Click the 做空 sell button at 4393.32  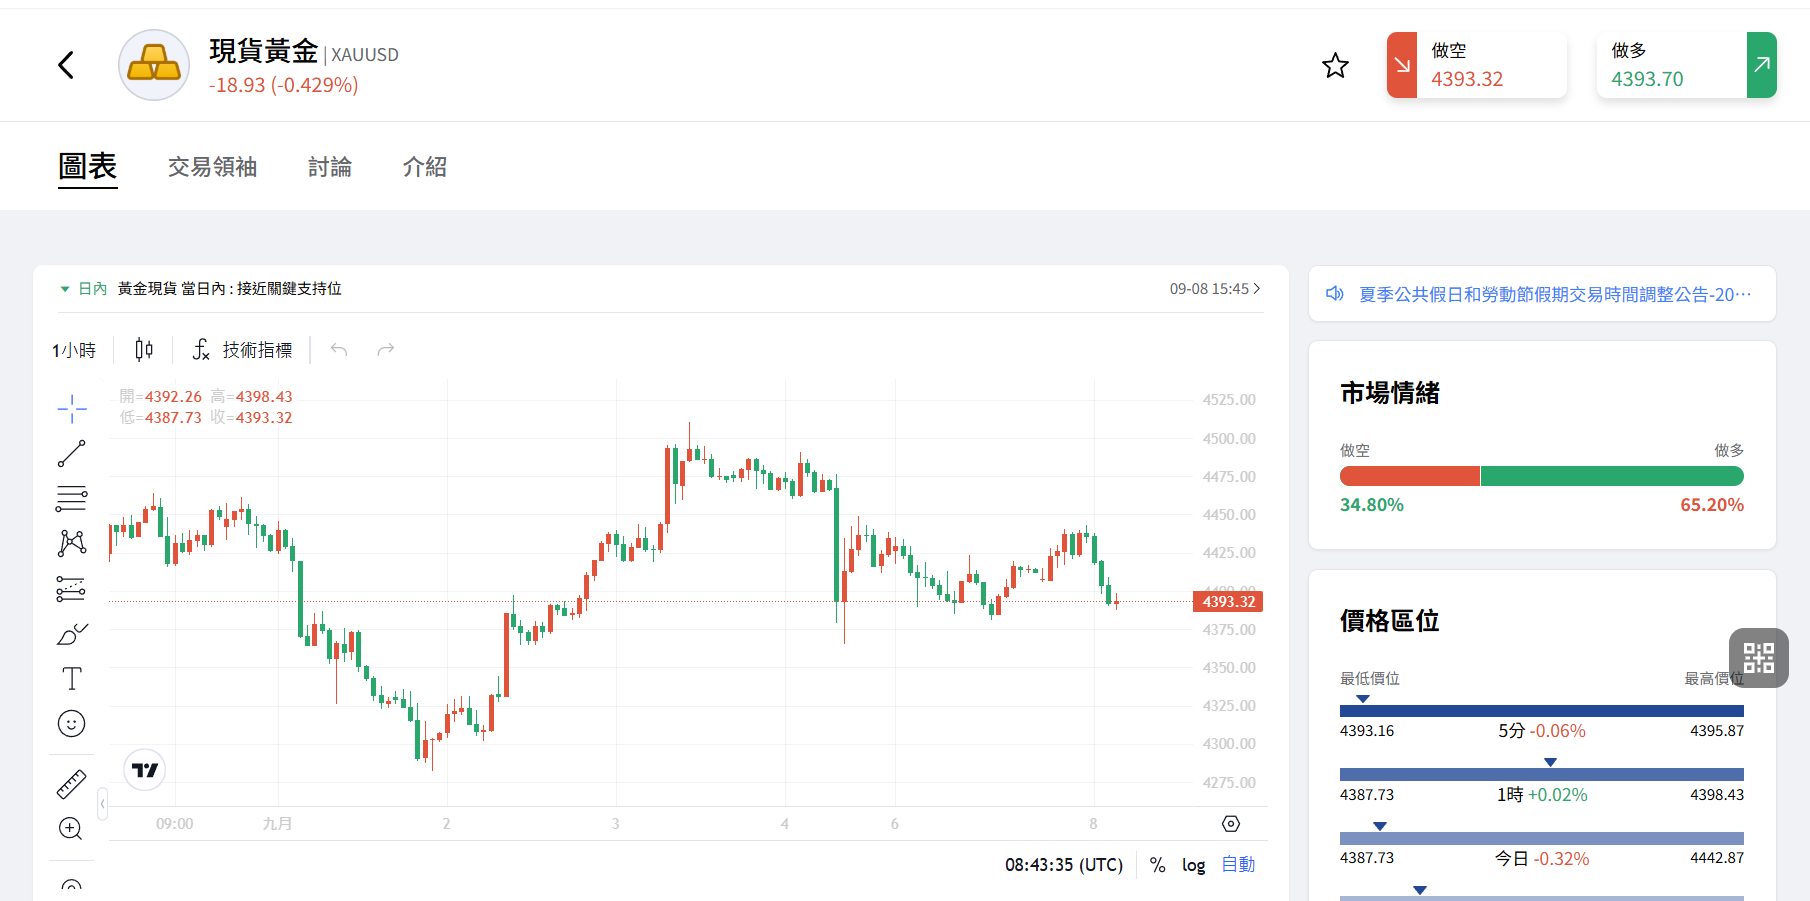click(x=1477, y=65)
